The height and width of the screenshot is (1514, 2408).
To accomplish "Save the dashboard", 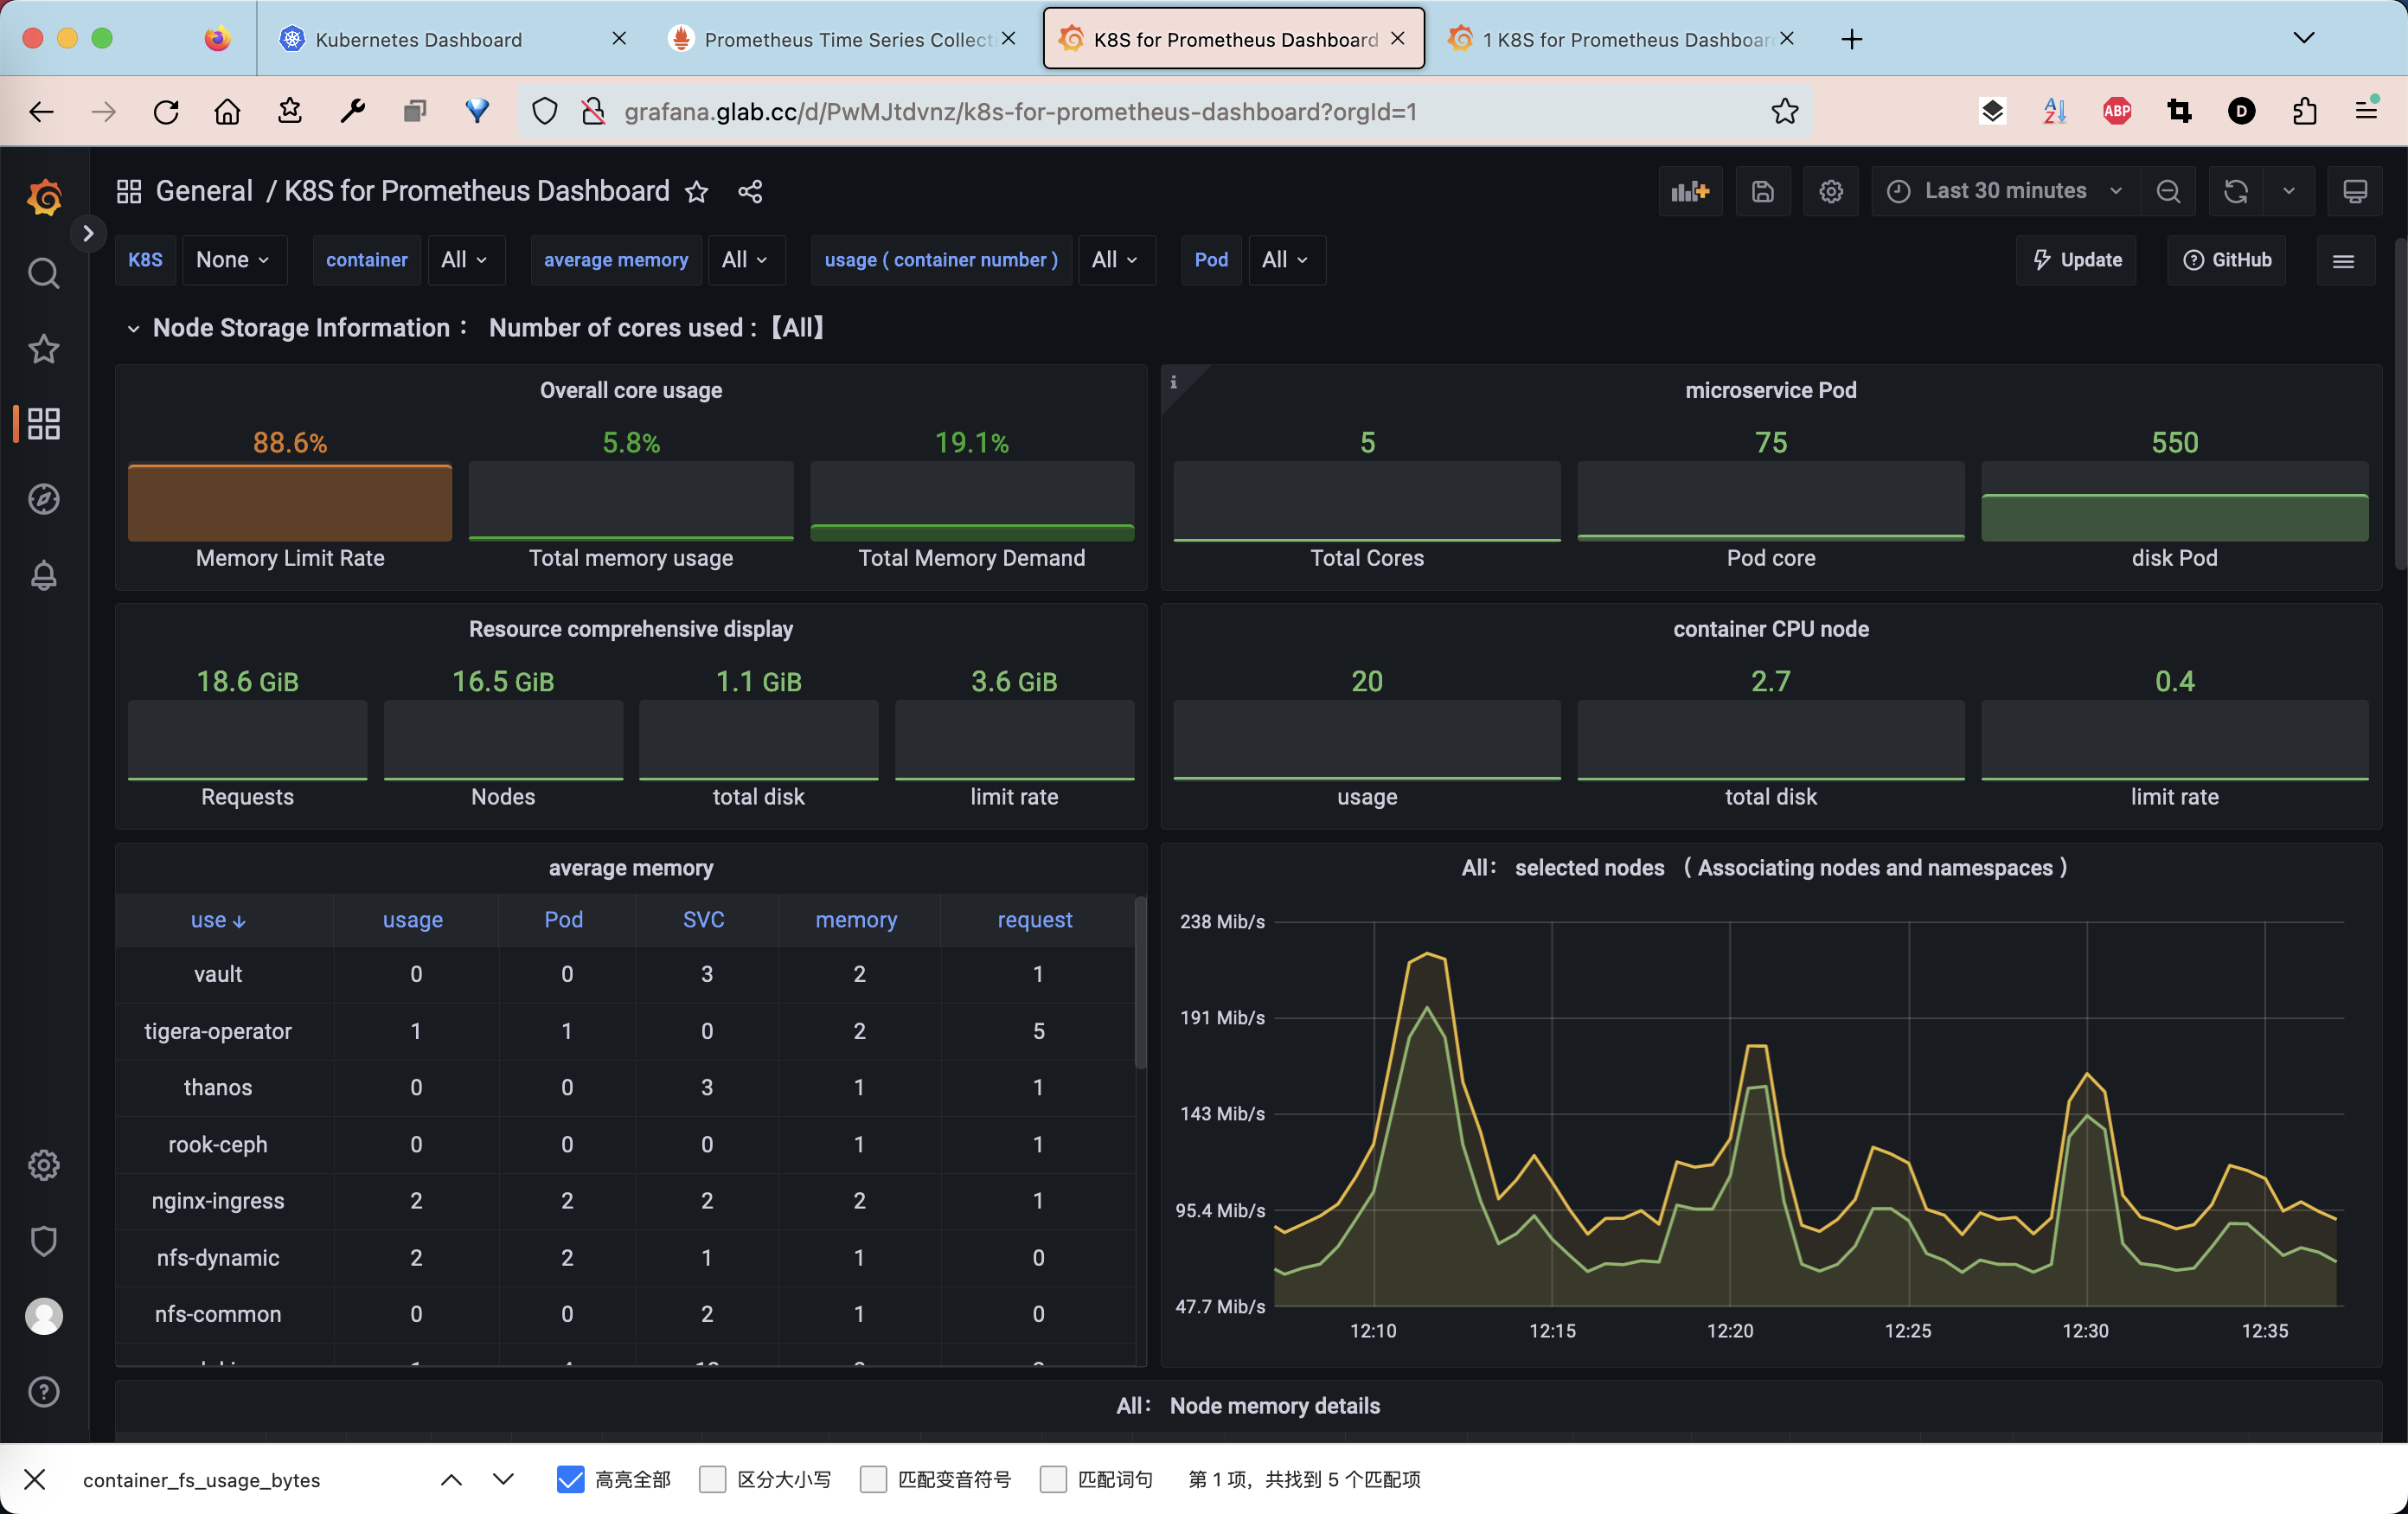I will tap(1763, 191).
